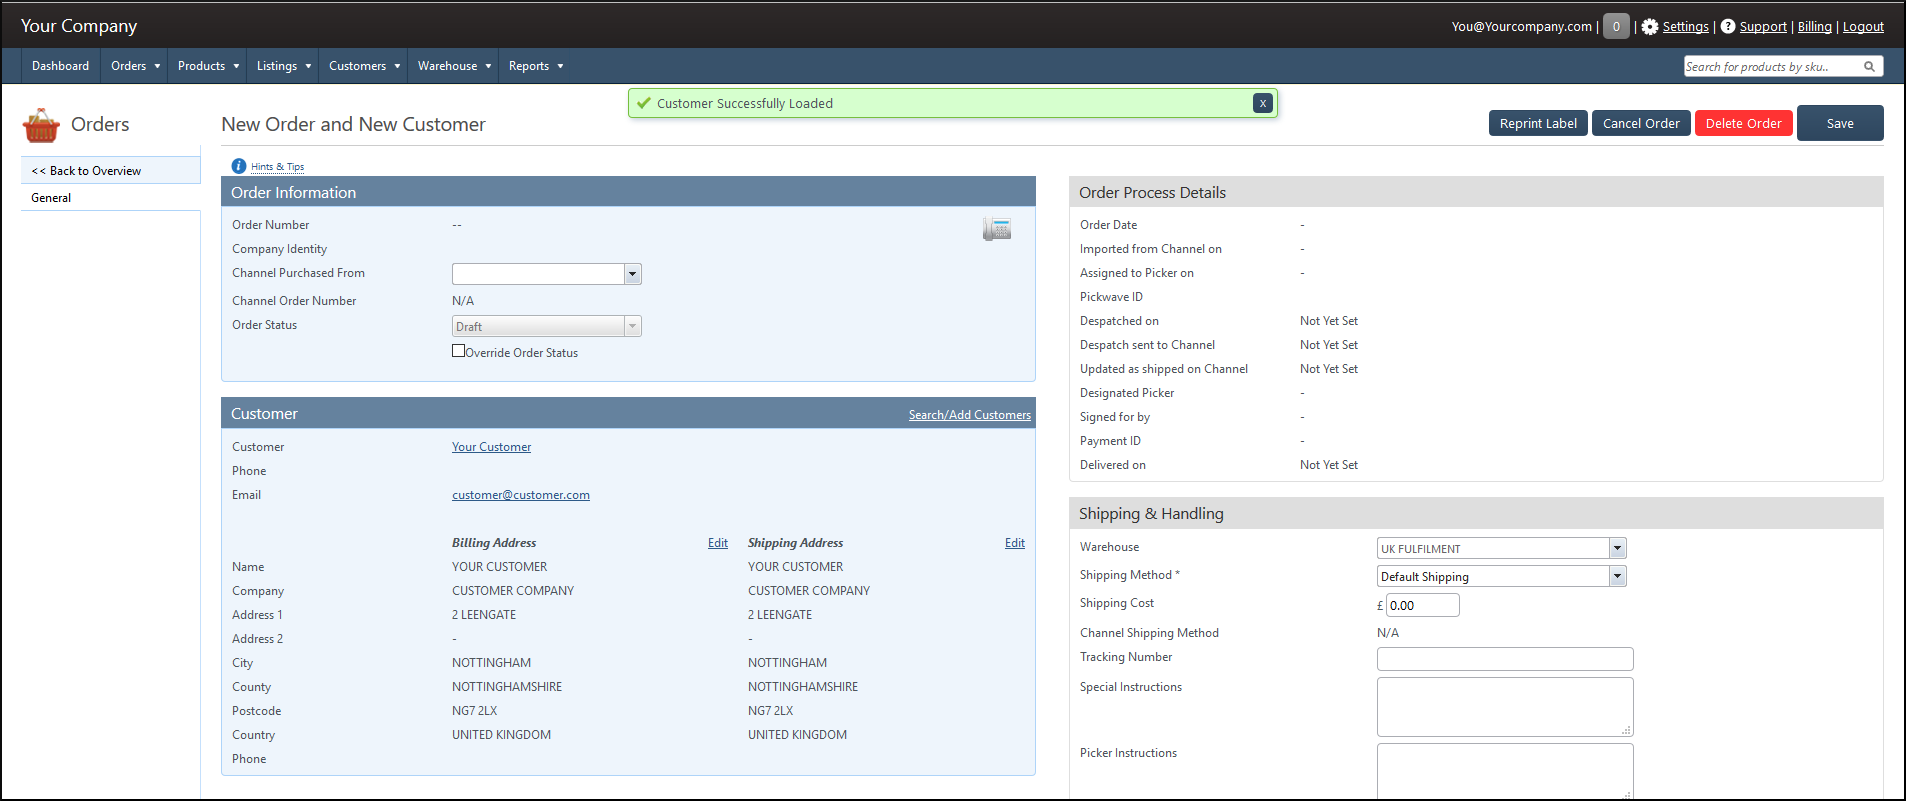1906x801 pixels.
Task: Click the Orders basket icon
Action: pos(41,125)
